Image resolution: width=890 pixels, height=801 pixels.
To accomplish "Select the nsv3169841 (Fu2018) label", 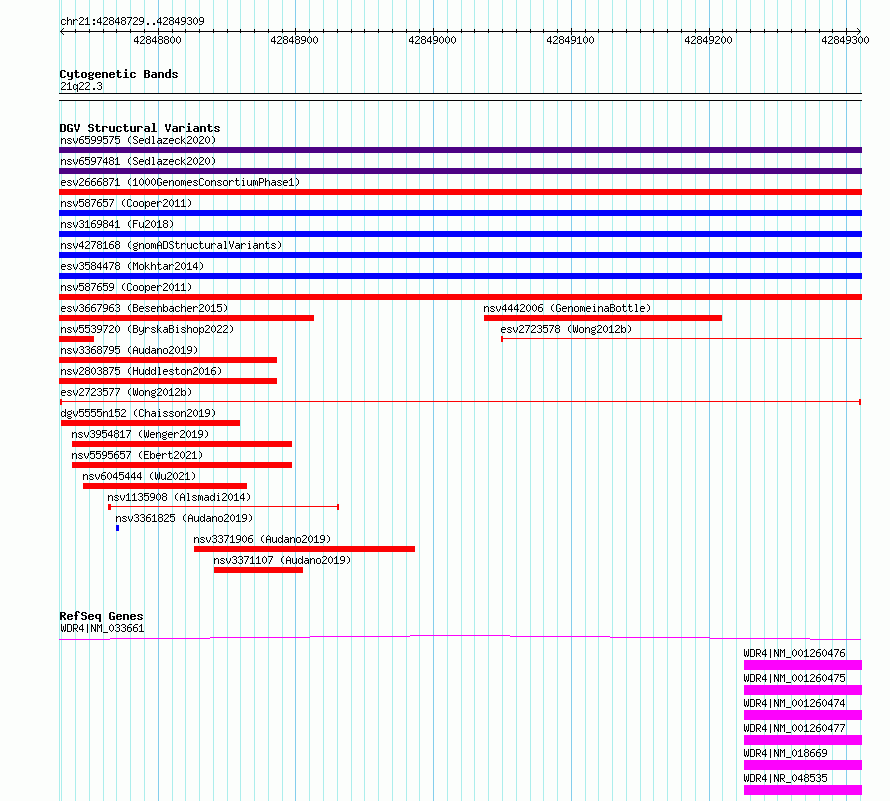I will (x=117, y=224).
